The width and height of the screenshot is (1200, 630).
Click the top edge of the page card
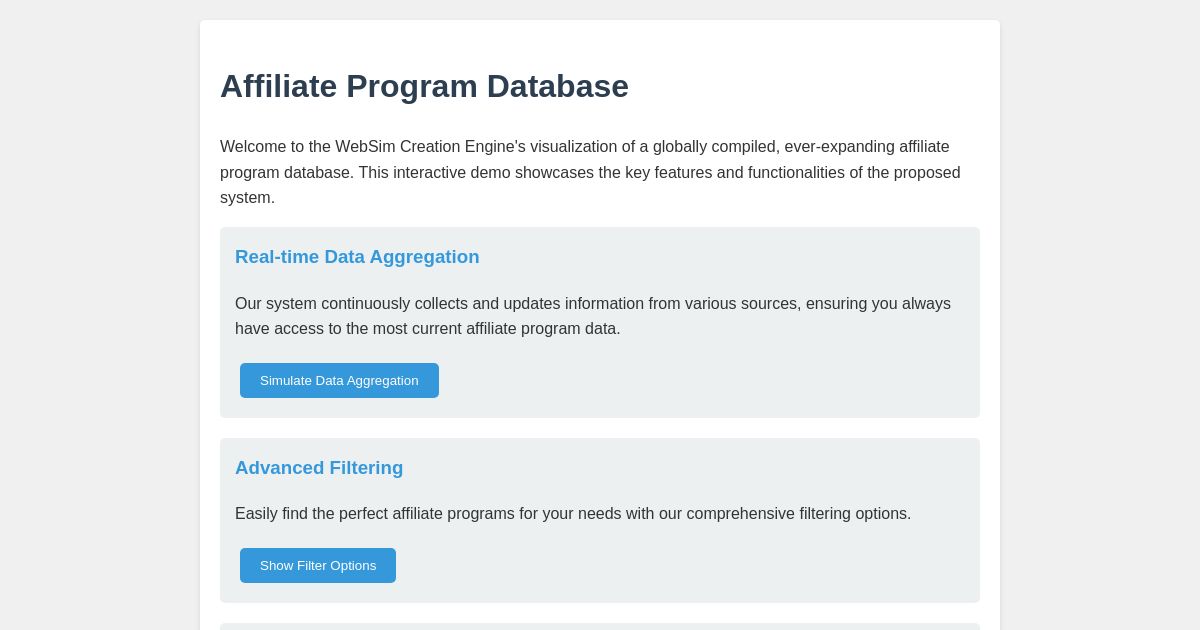pyautogui.click(x=600, y=22)
